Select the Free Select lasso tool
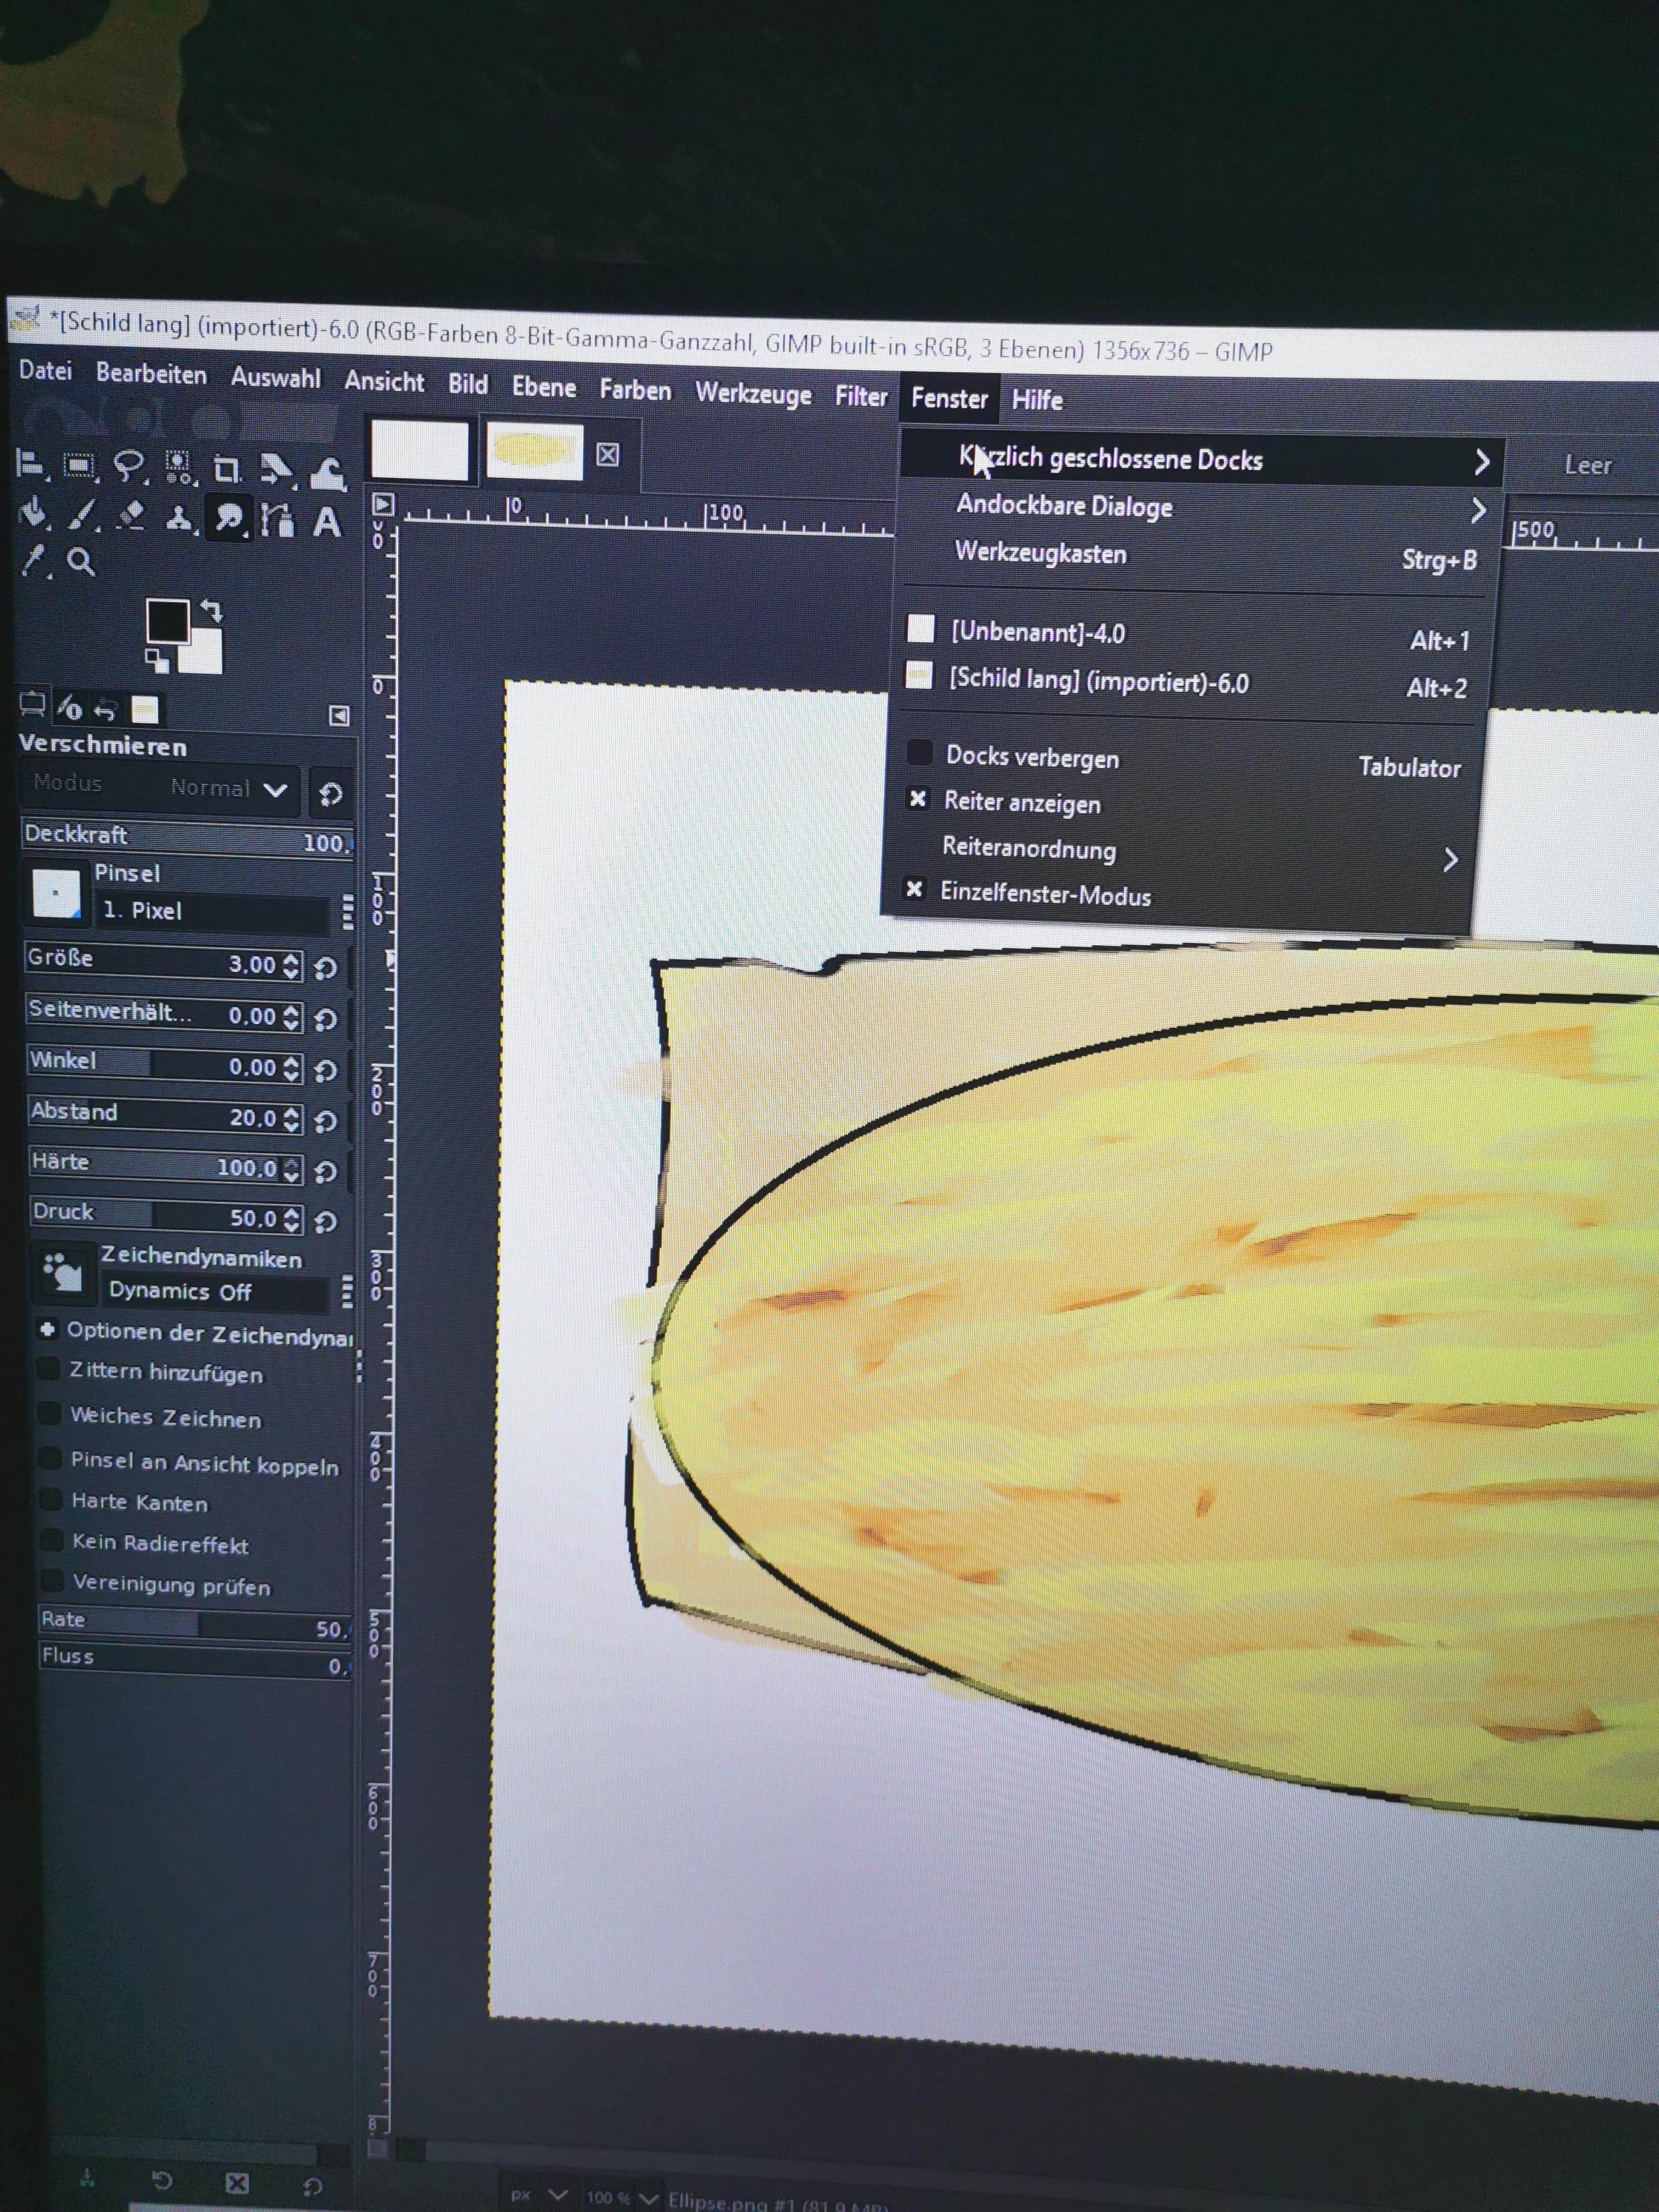1659x2212 pixels. pos(128,466)
